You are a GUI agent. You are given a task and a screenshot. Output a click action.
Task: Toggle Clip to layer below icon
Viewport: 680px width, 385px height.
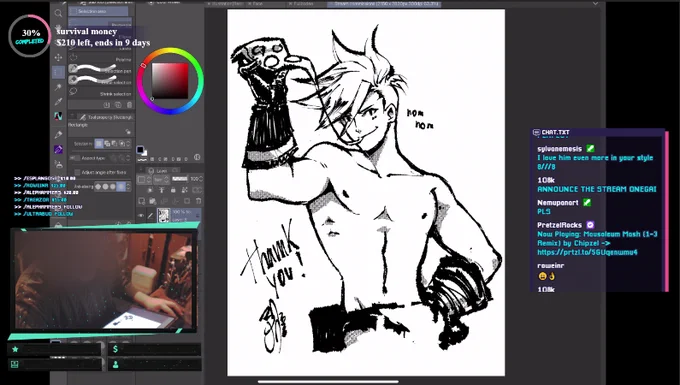pyautogui.click(x=150, y=190)
